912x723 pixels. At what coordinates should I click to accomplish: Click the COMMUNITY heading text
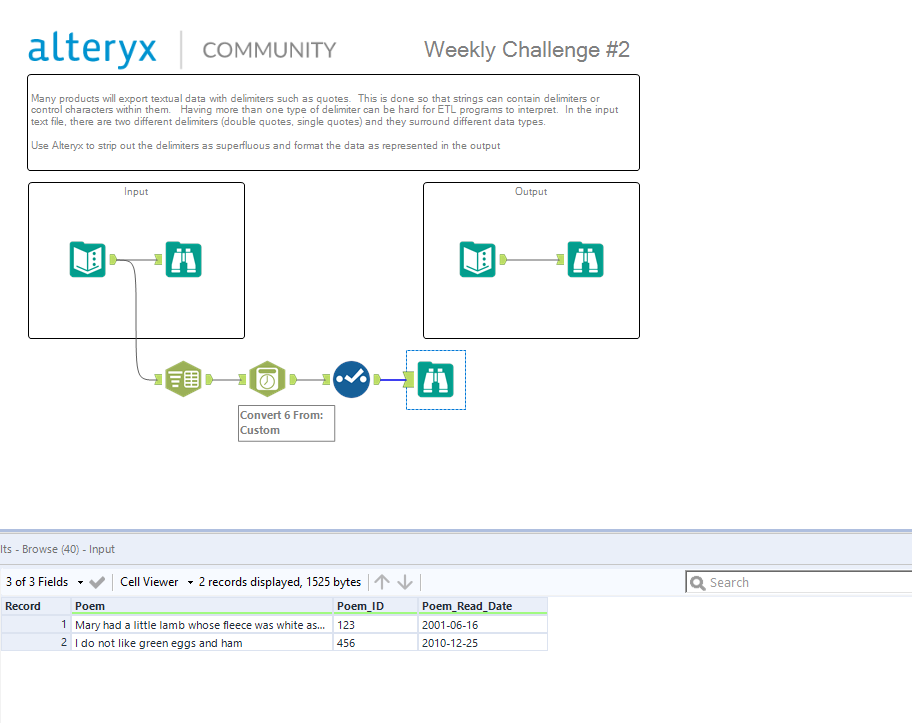[x=269, y=50]
